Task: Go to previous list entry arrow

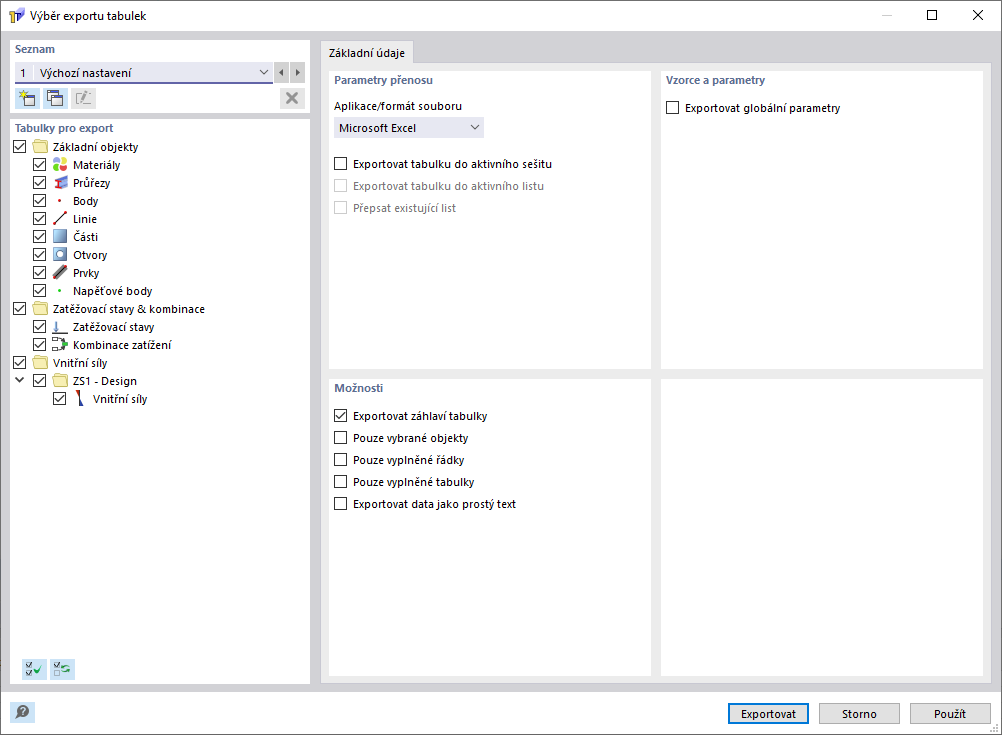Action: point(281,73)
